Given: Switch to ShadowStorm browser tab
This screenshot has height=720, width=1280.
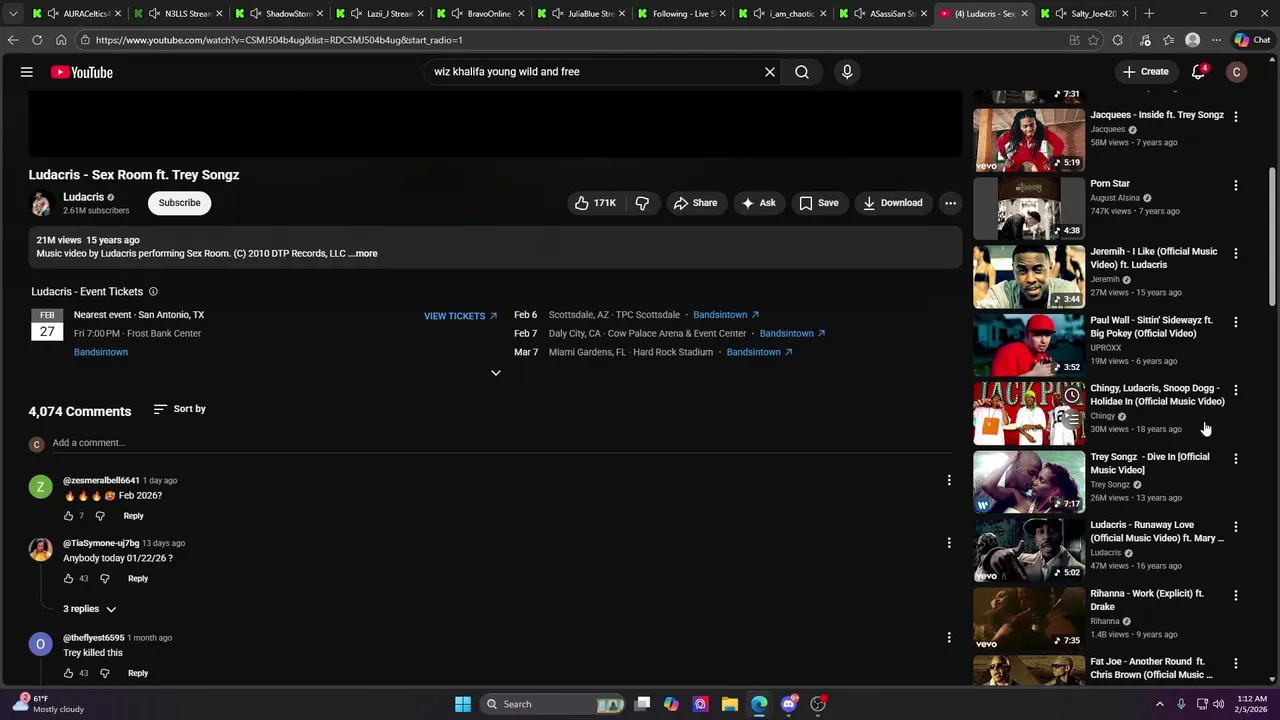Looking at the screenshot, I should [277, 14].
